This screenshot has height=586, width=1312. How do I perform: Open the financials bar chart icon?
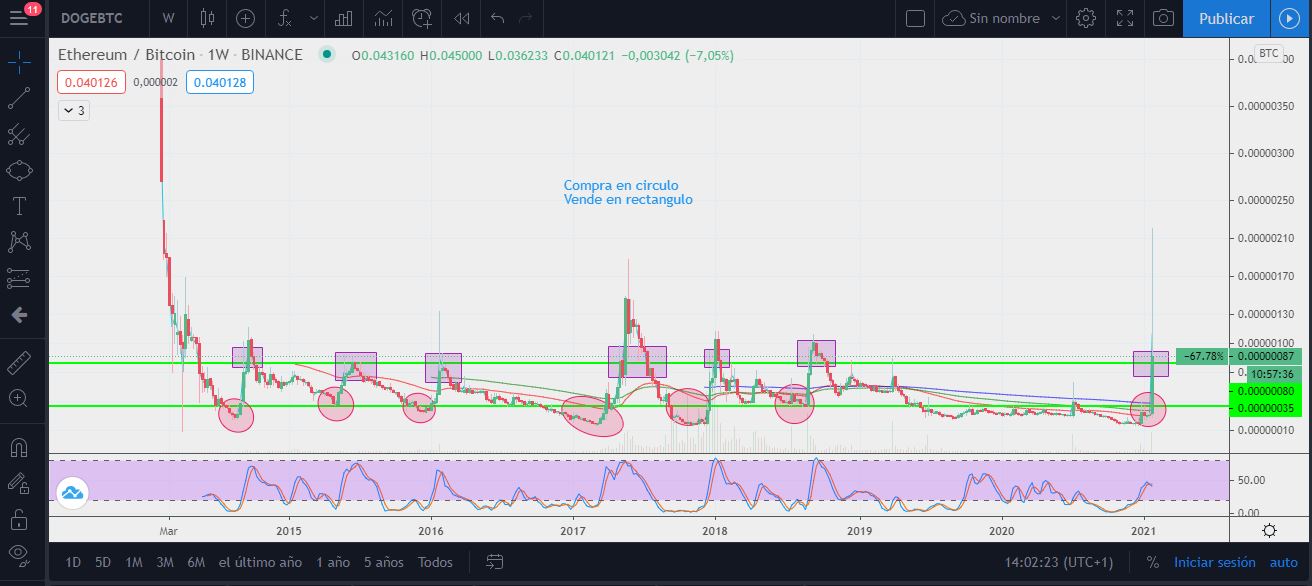344,18
